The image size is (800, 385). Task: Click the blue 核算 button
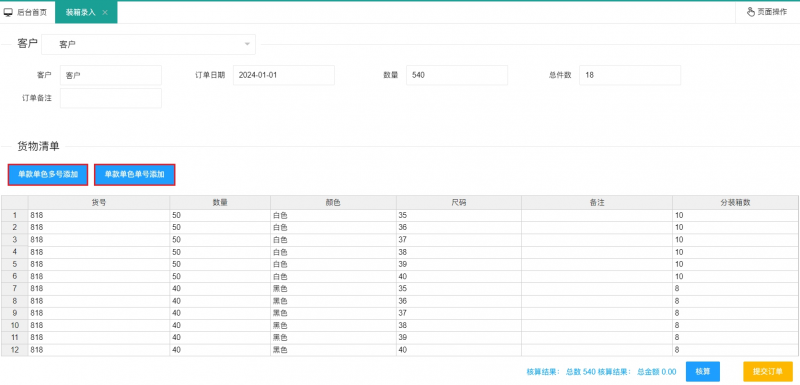(703, 372)
